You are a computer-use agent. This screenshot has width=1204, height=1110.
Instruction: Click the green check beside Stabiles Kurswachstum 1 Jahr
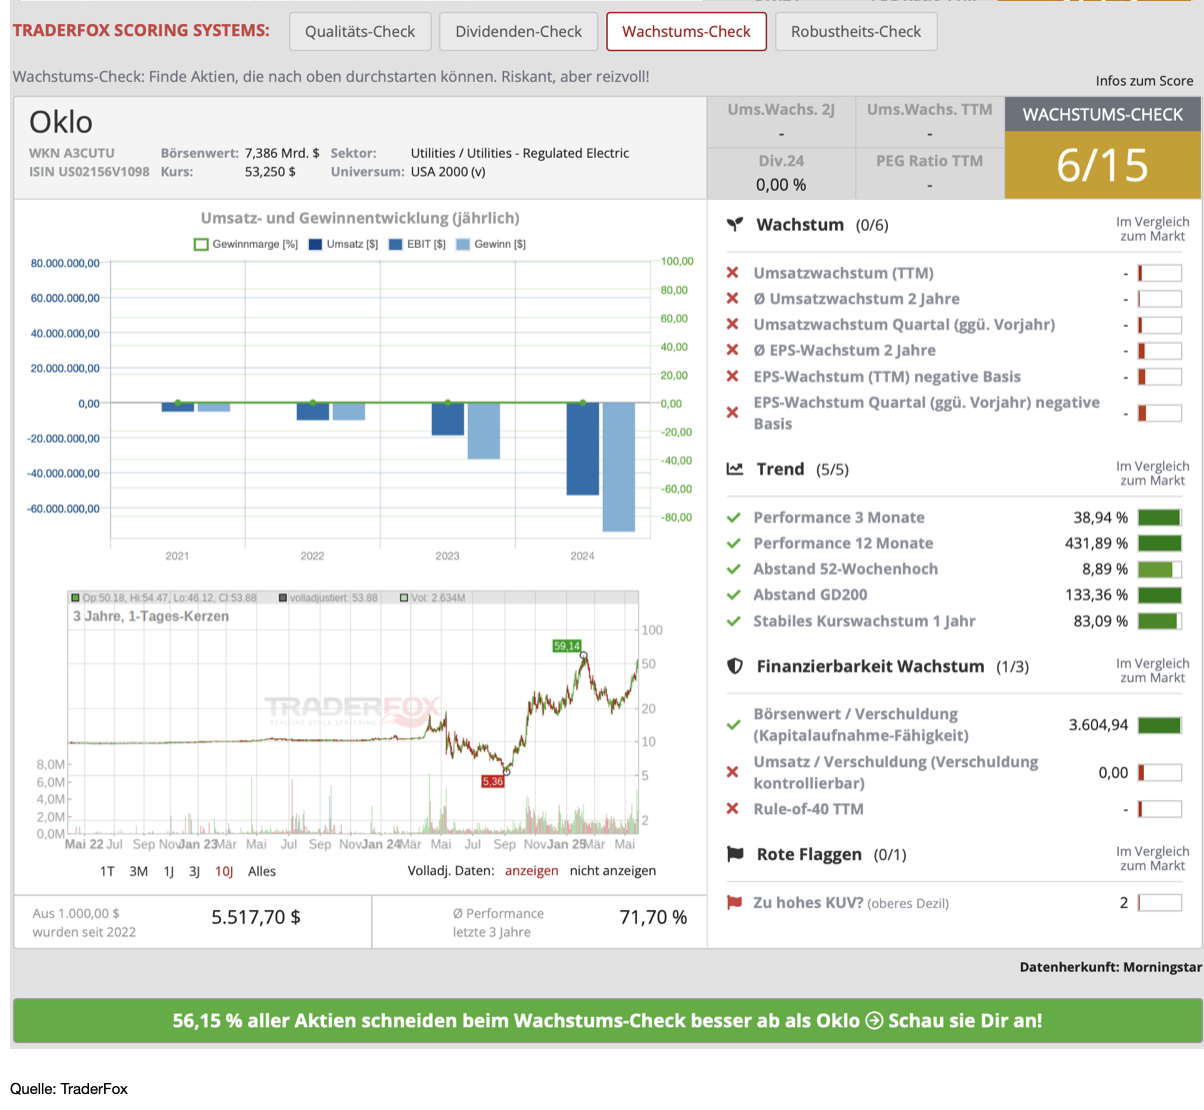click(x=734, y=622)
